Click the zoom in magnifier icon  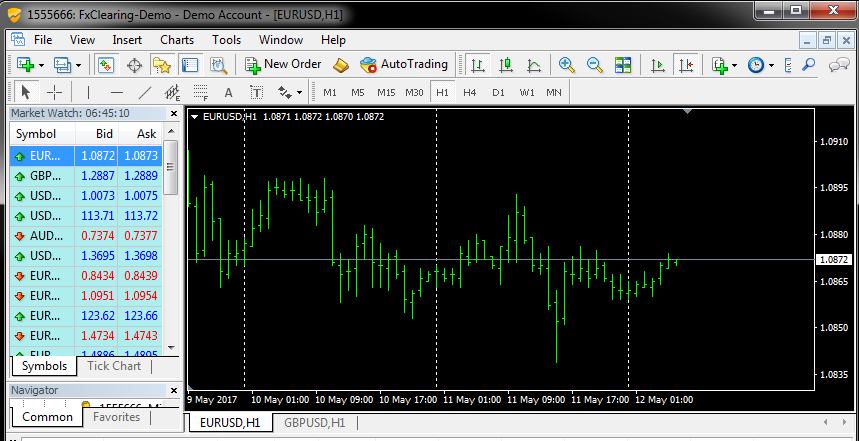567,65
